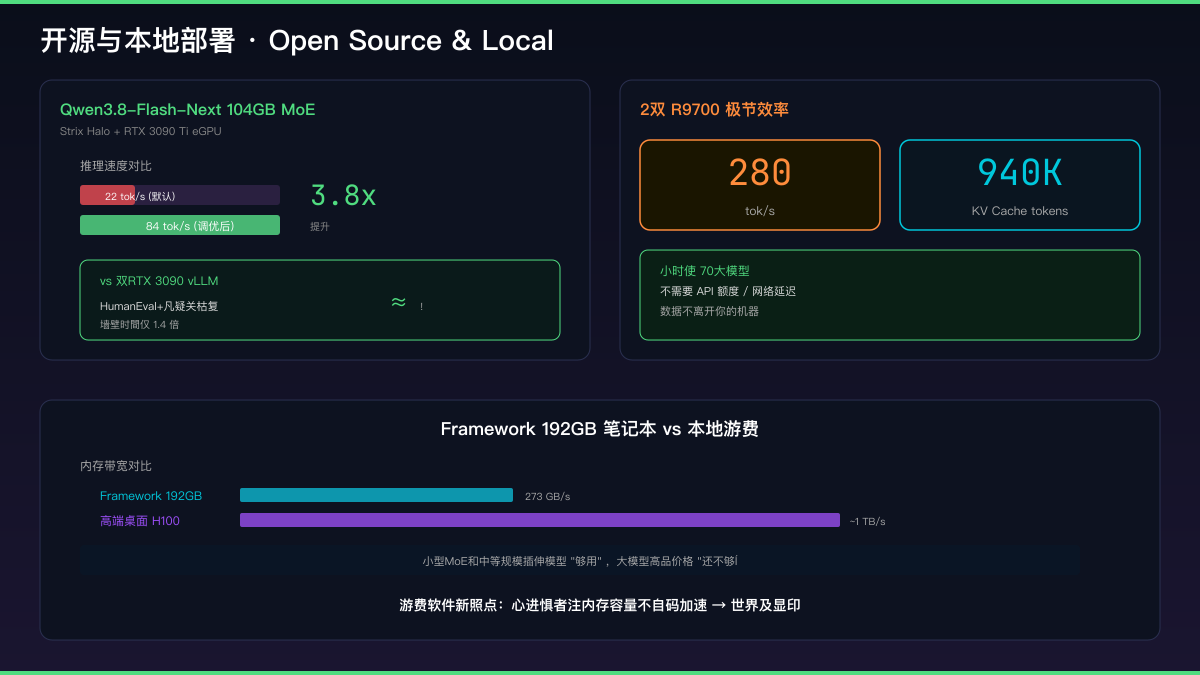Select the 'KV Cache tokens' label
The width and height of the screenshot is (1200, 675).
point(1020,211)
